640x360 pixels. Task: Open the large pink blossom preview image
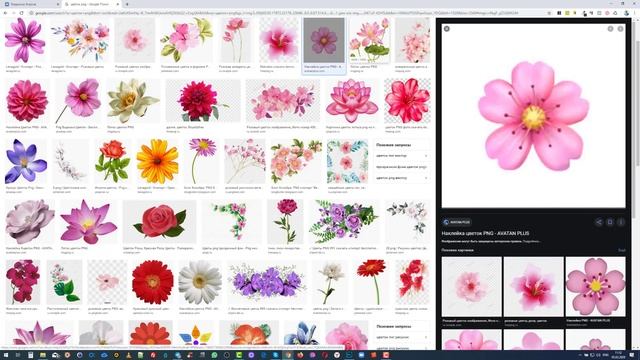coord(533,116)
